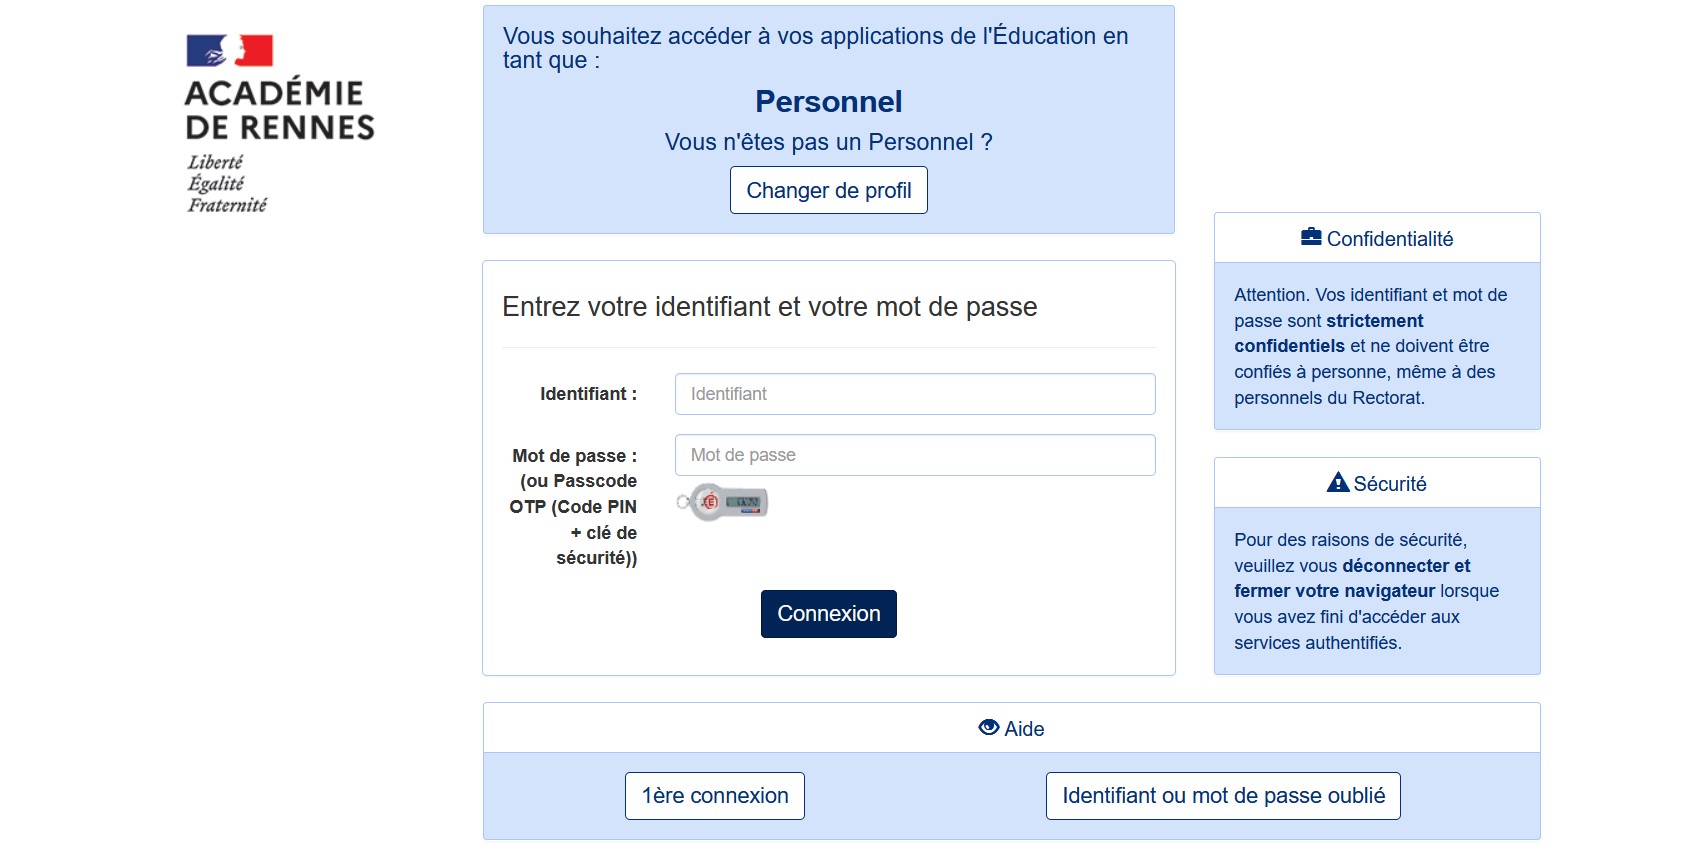This screenshot has height=857, width=1697.
Task: Click inside the Identifiant input field
Action: (914, 393)
